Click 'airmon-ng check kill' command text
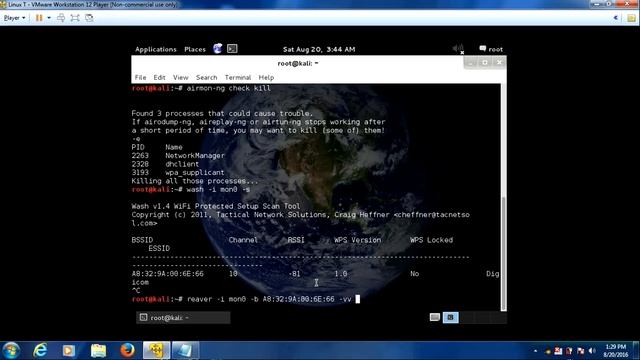This screenshot has height=360, width=640. point(229,88)
